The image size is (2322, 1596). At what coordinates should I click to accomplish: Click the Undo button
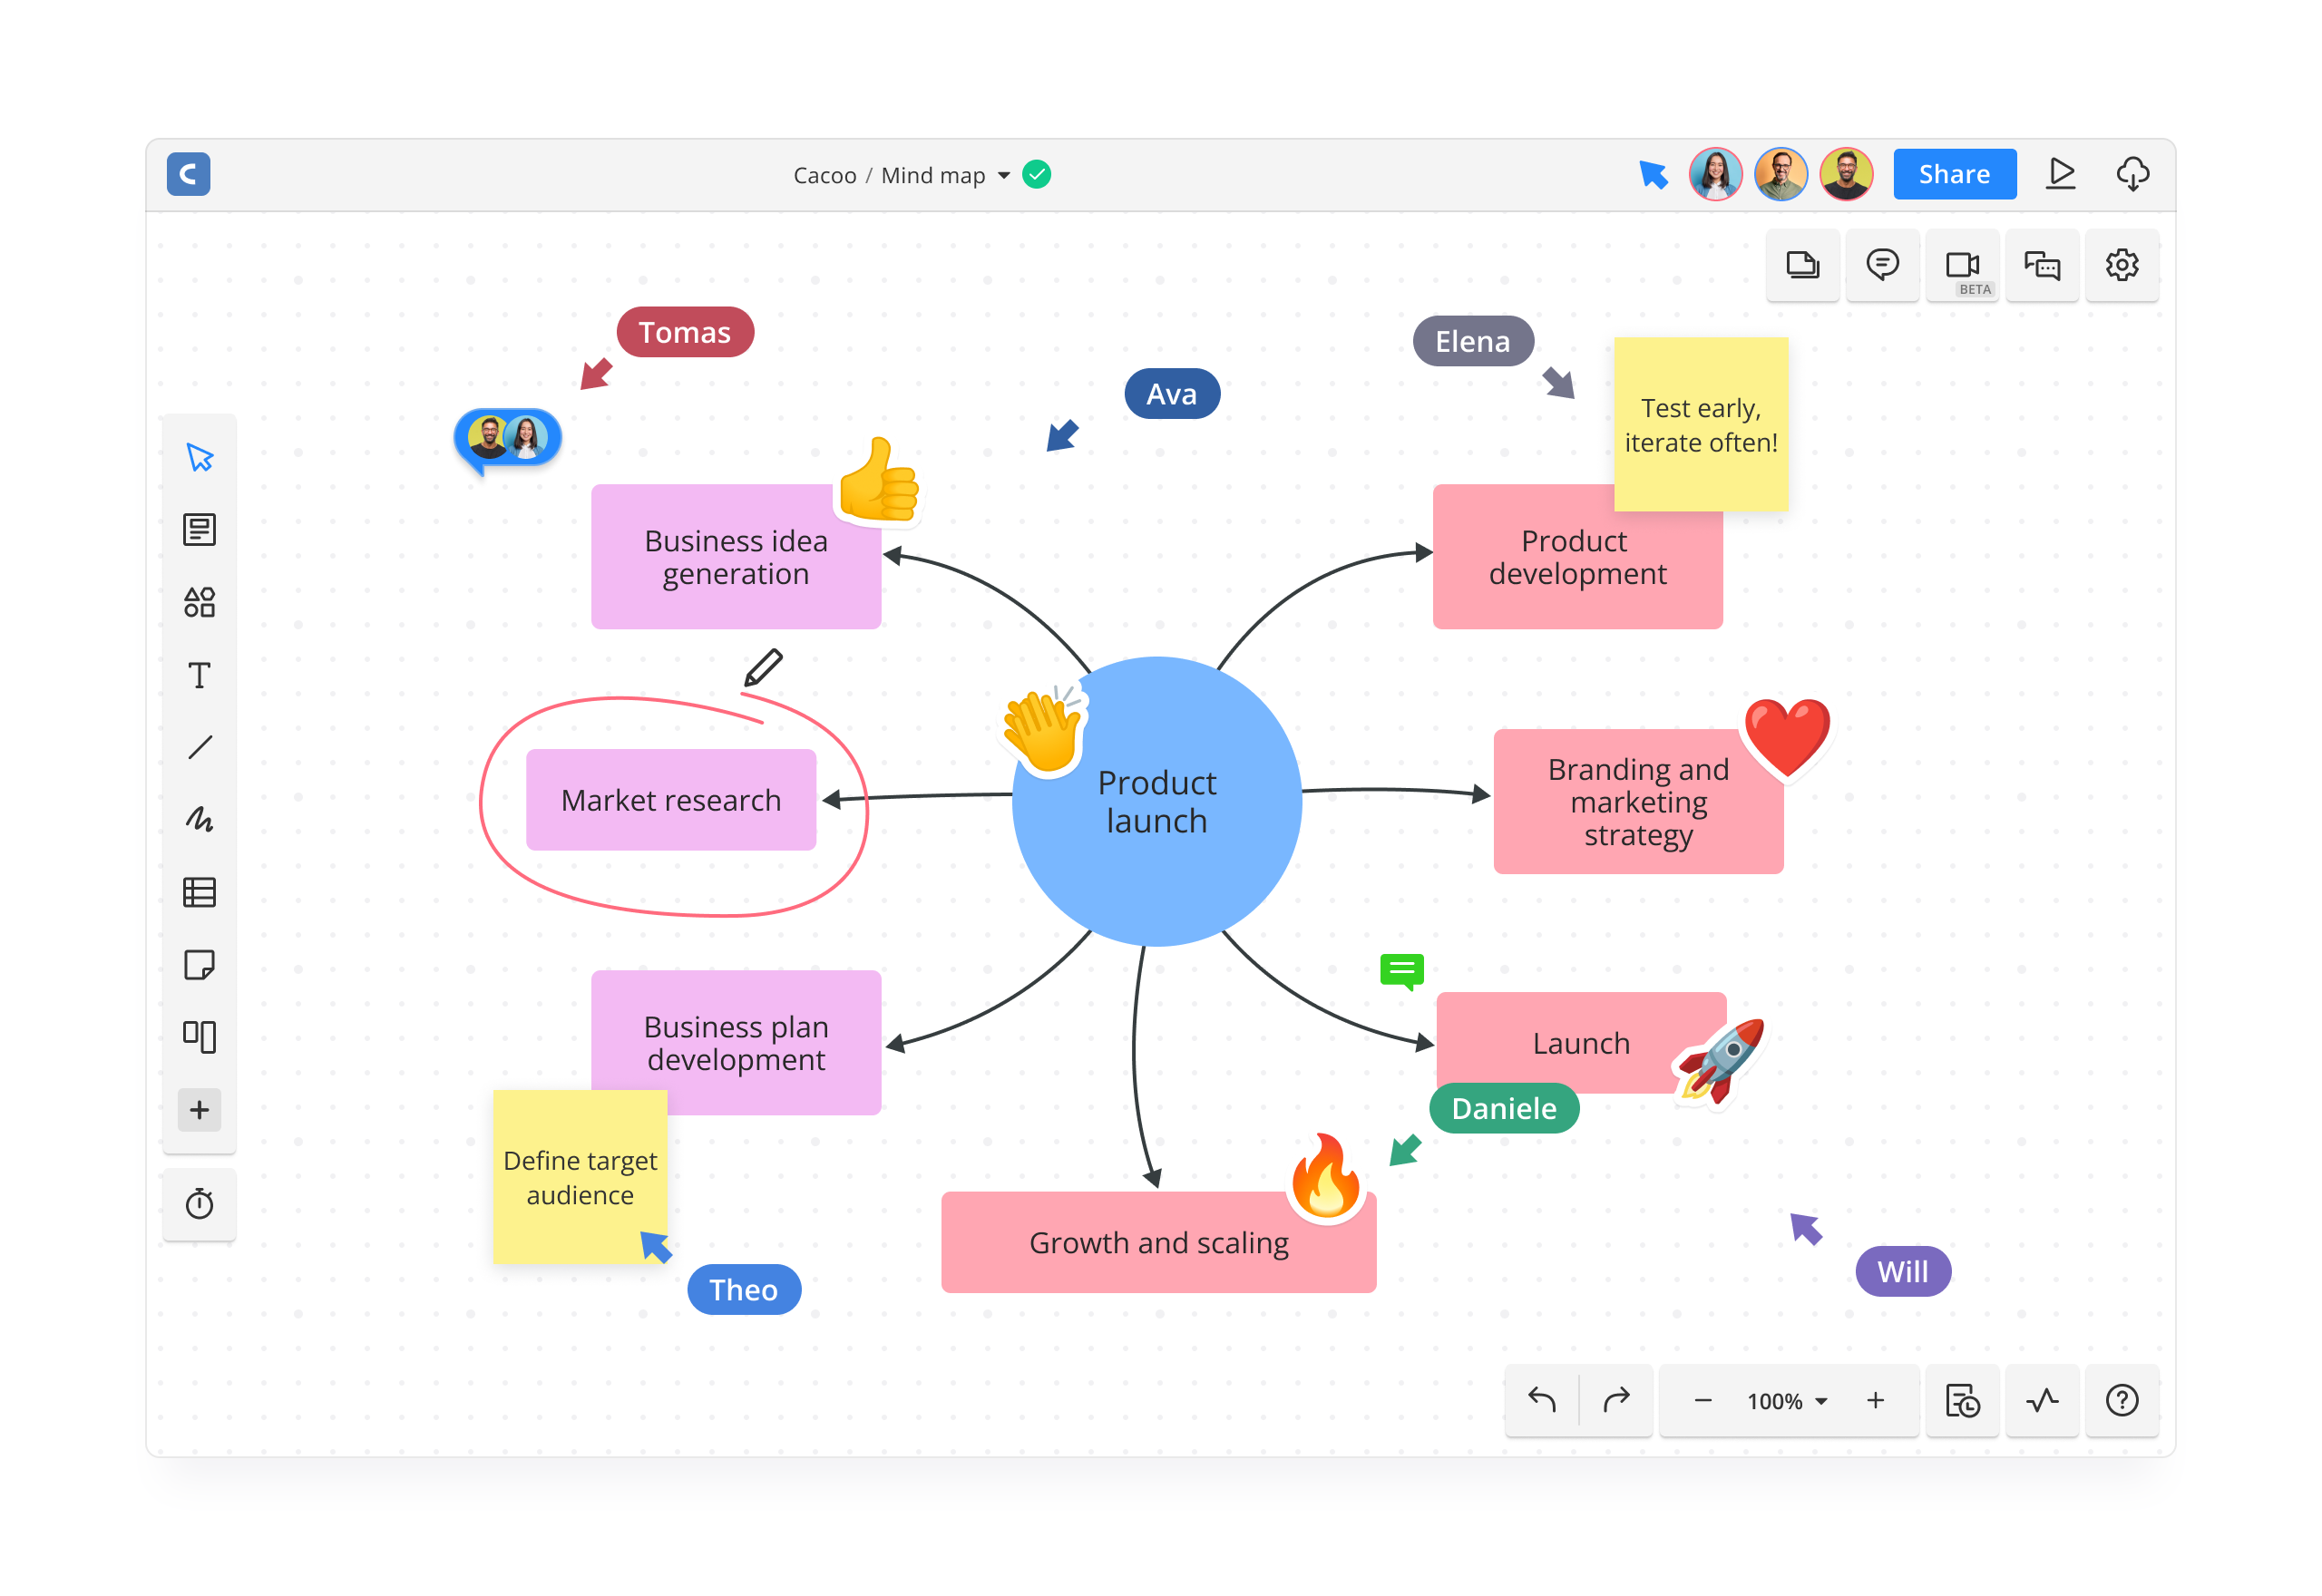point(1541,1401)
